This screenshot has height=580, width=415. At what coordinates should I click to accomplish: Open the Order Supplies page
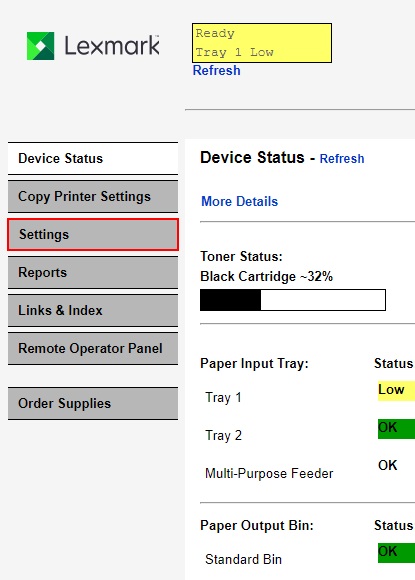pyautogui.click(x=93, y=404)
